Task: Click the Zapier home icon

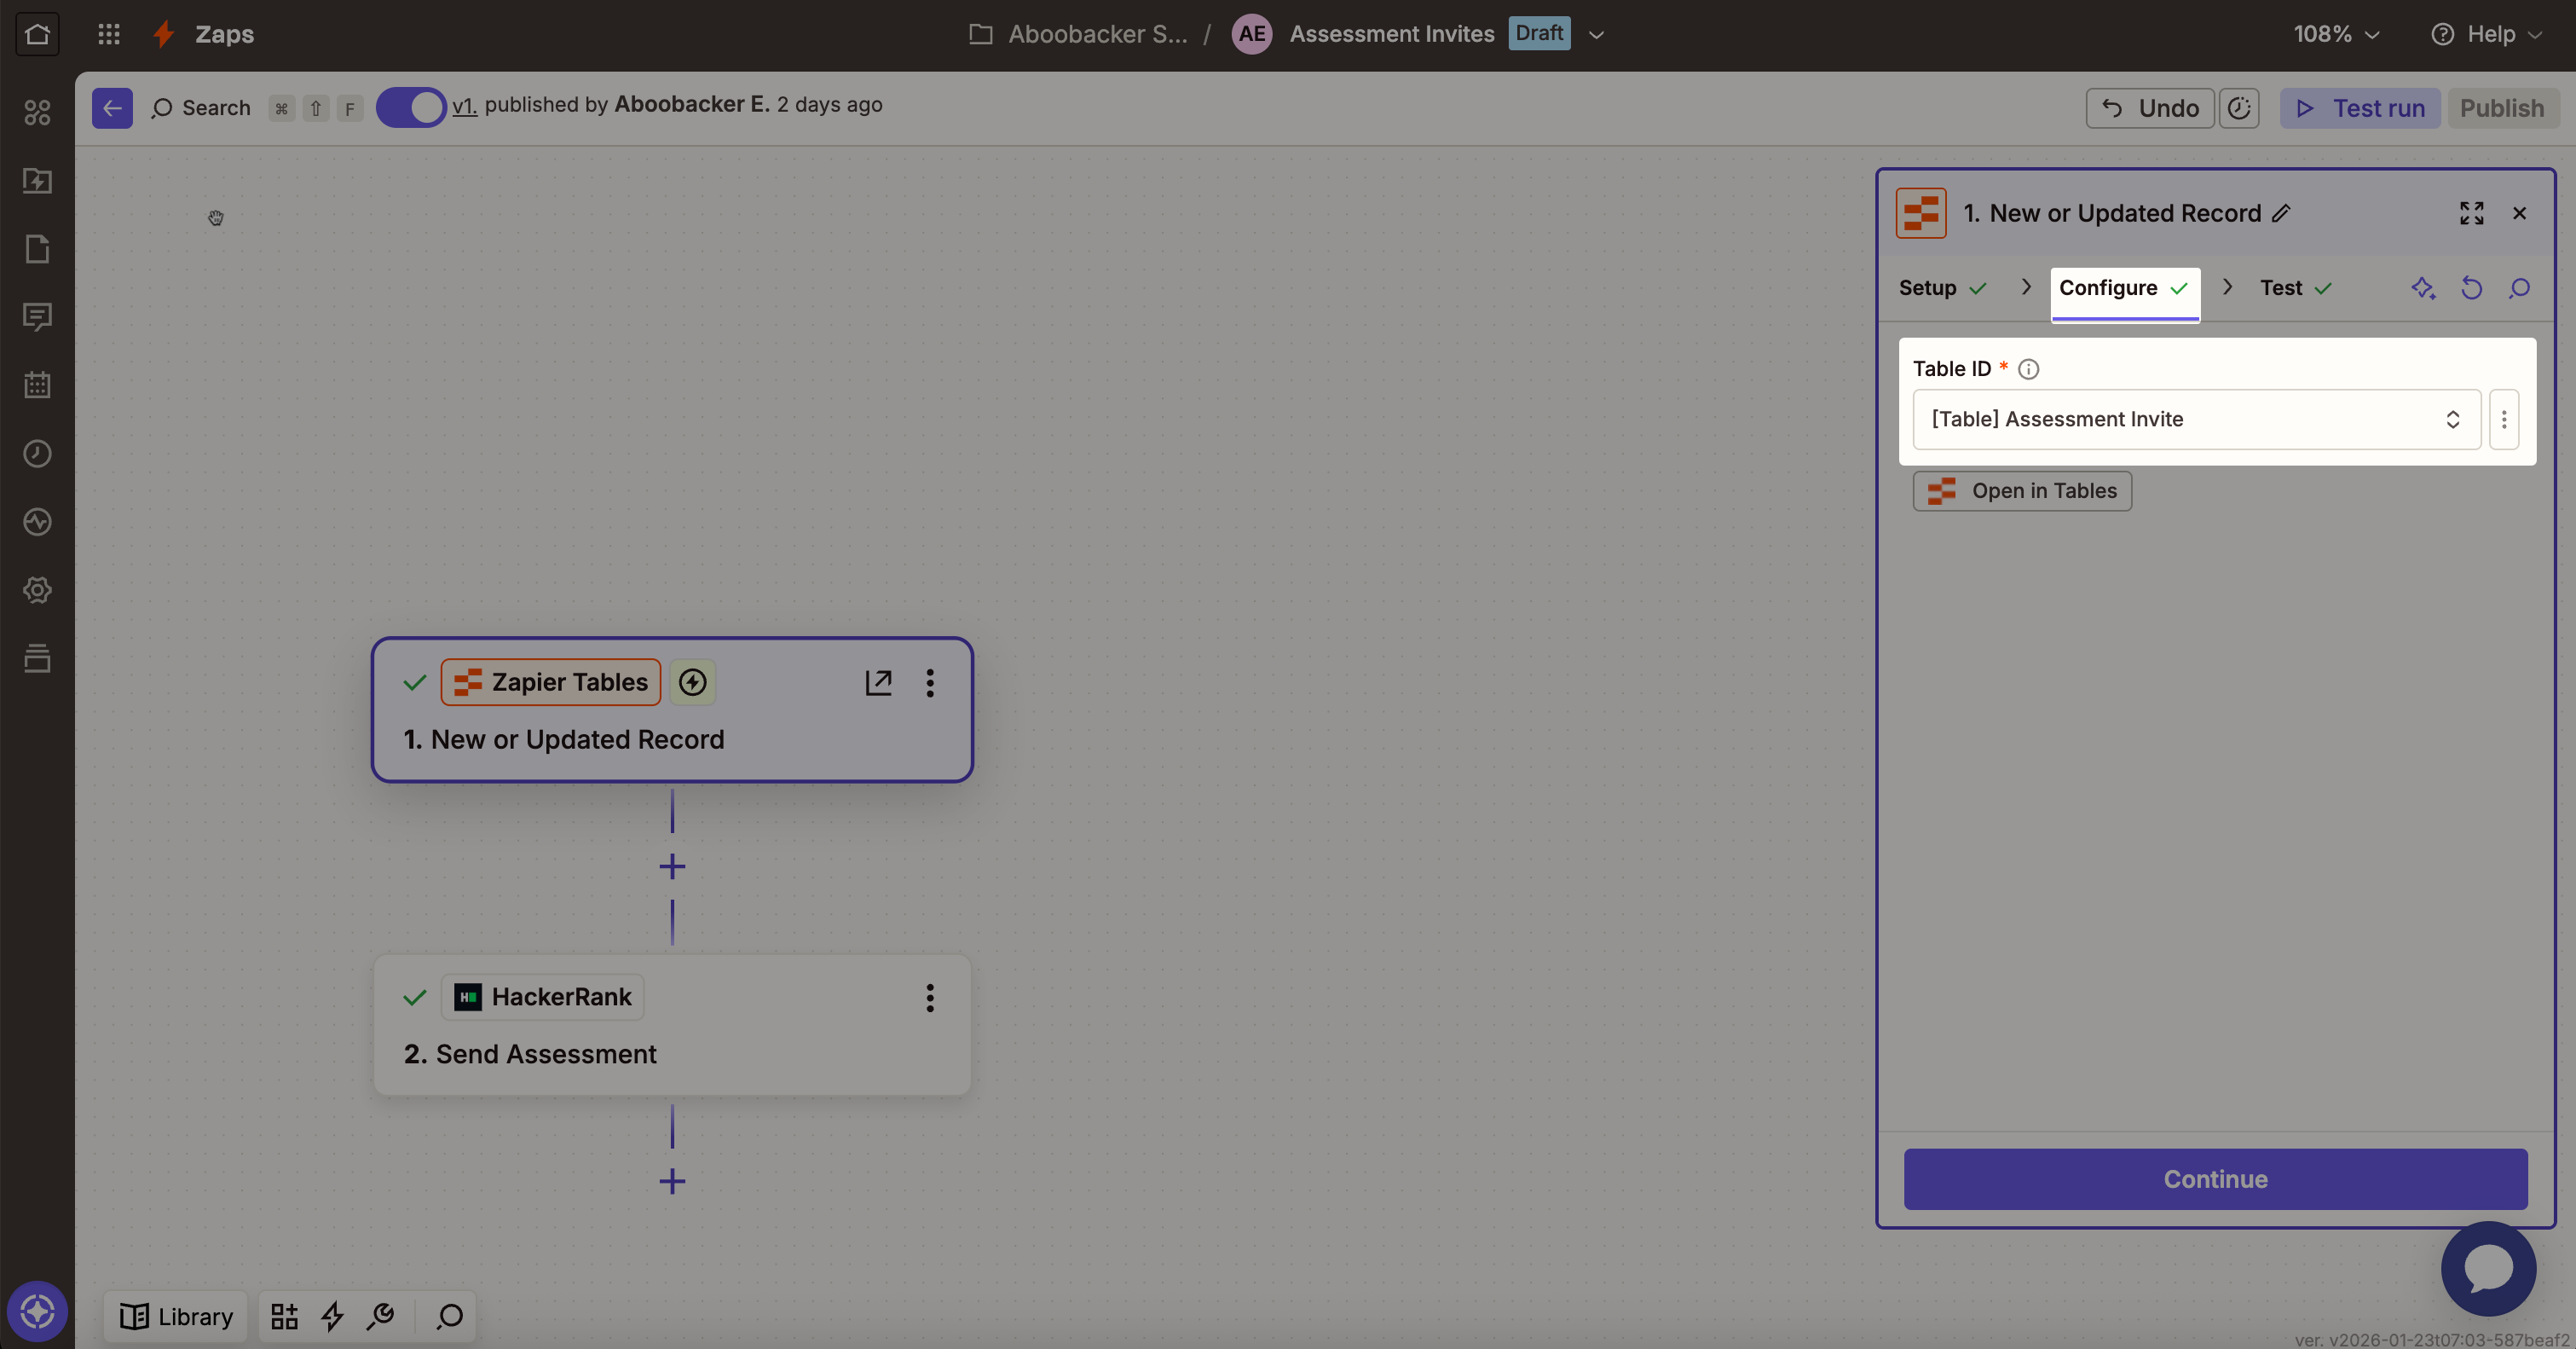Action: pyautogui.click(x=37, y=34)
